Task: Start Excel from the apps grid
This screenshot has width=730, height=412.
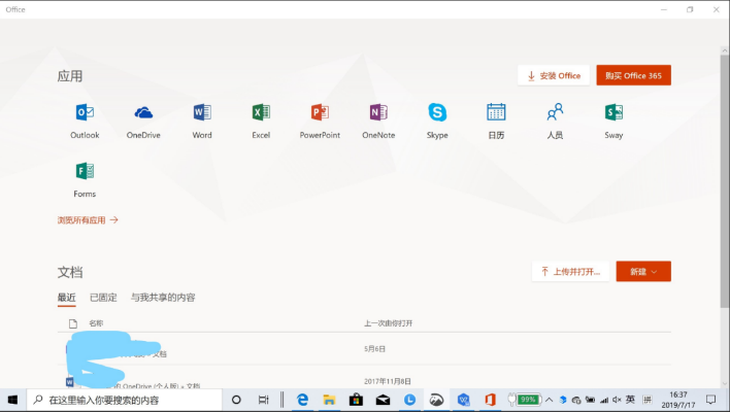Action: pos(261,113)
